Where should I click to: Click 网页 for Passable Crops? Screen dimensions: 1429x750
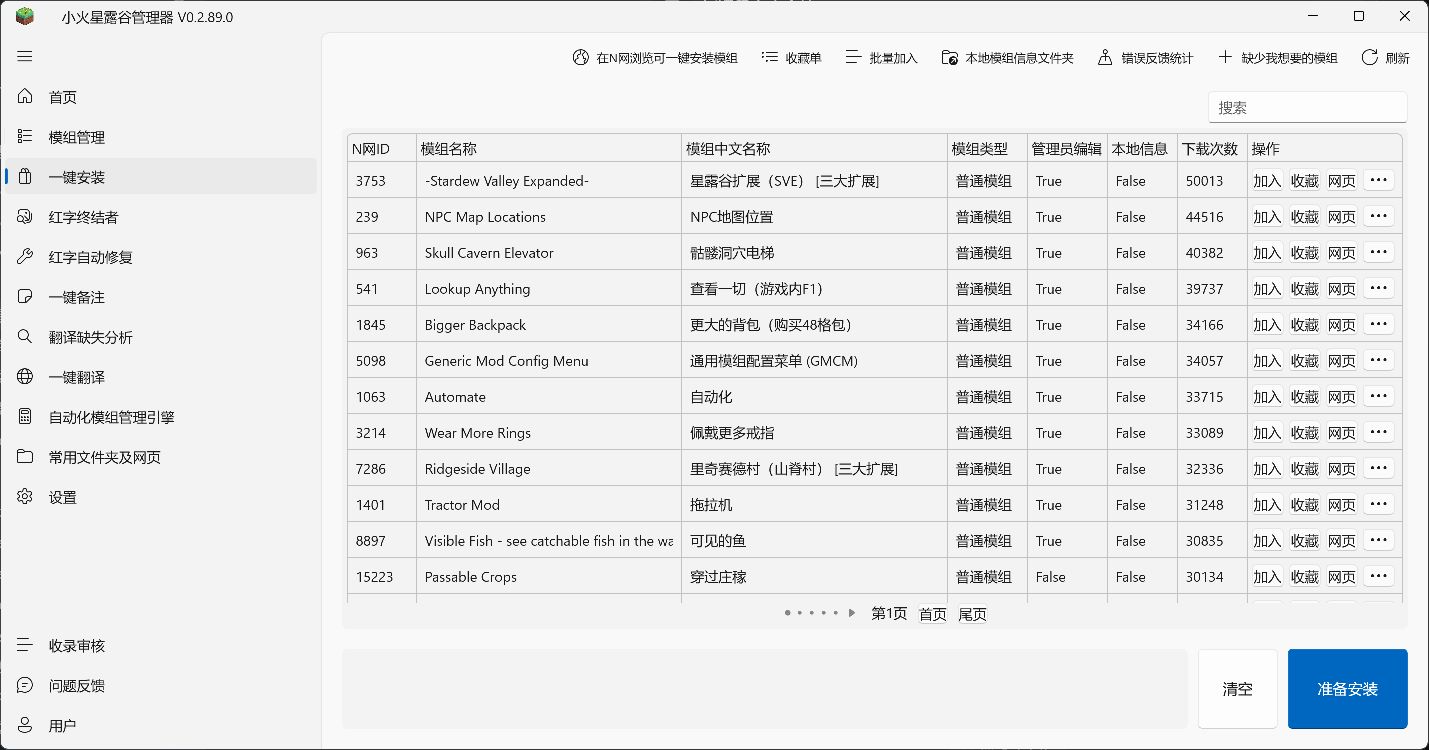[x=1342, y=577]
